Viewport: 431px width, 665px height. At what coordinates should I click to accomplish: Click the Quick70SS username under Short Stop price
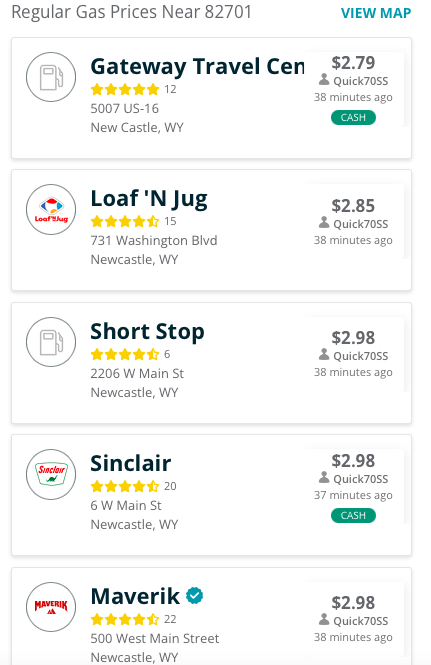tap(361, 356)
